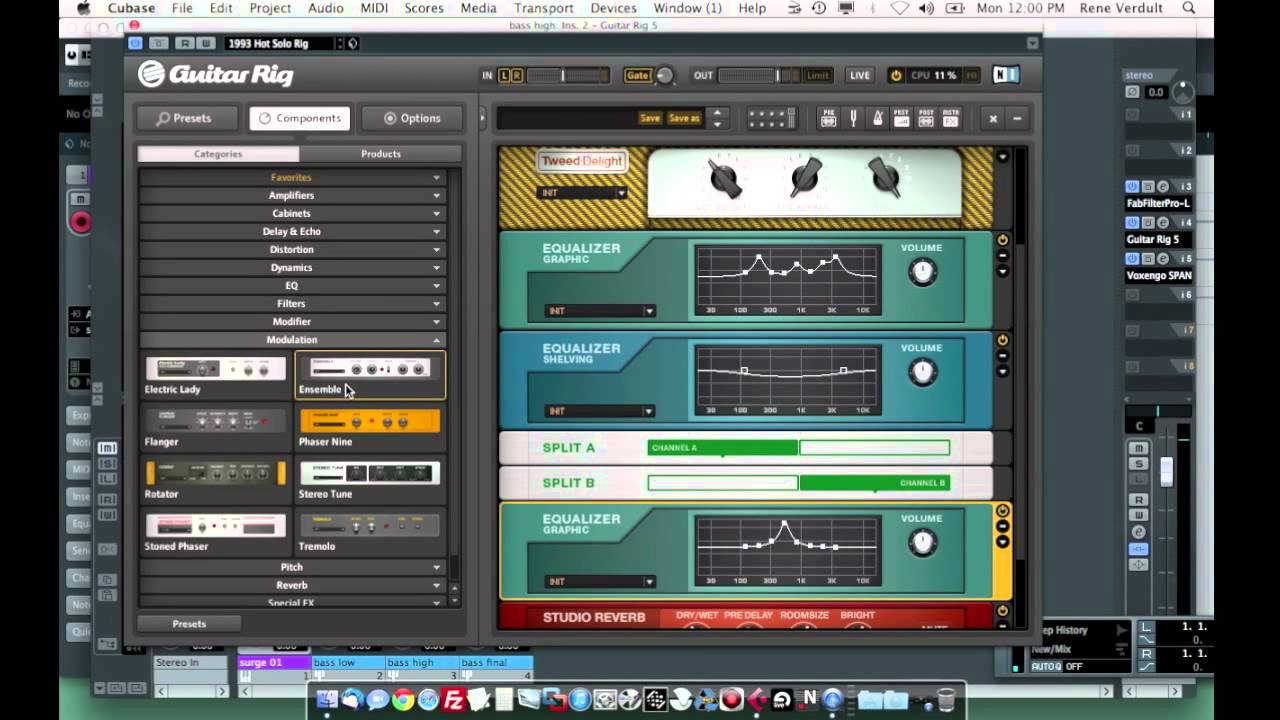Select the Stoned Phaser component
The image size is (1280, 720).
[215, 532]
